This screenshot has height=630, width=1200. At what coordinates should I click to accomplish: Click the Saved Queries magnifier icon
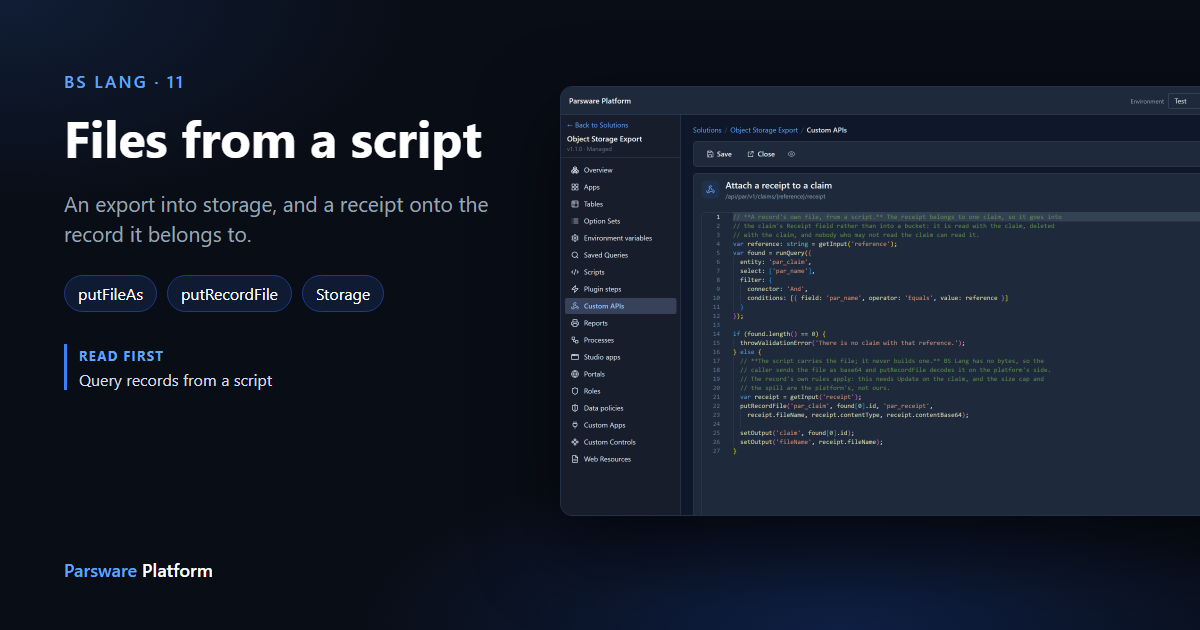574,255
